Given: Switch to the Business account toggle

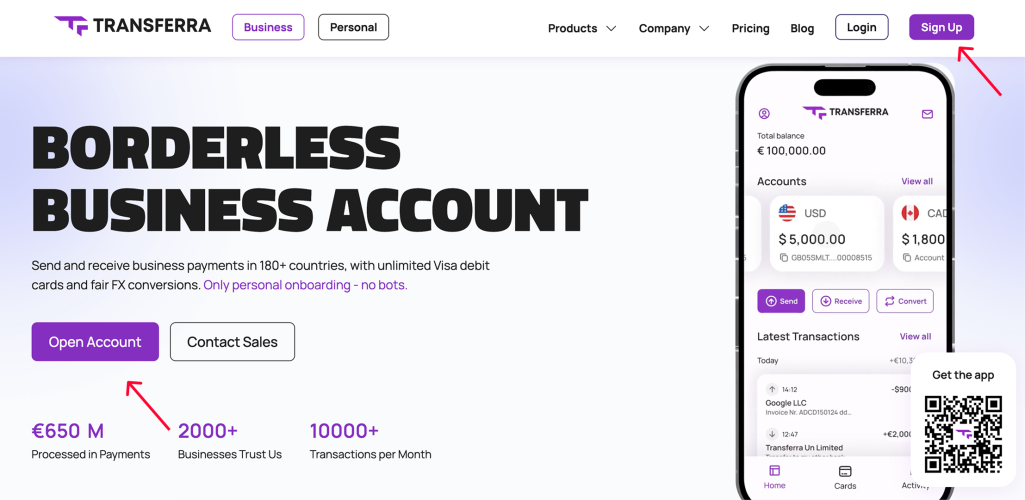Looking at the screenshot, I should (268, 27).
